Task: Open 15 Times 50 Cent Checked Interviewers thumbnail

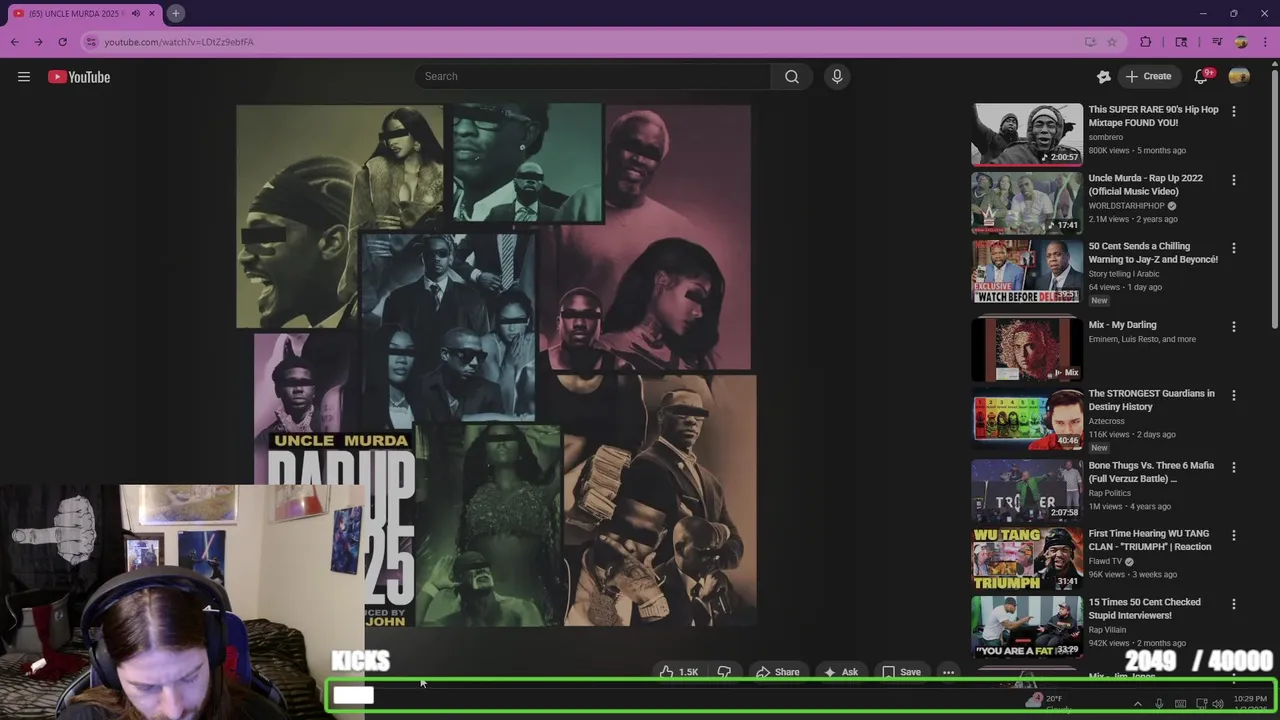Action: point(1027,626)
